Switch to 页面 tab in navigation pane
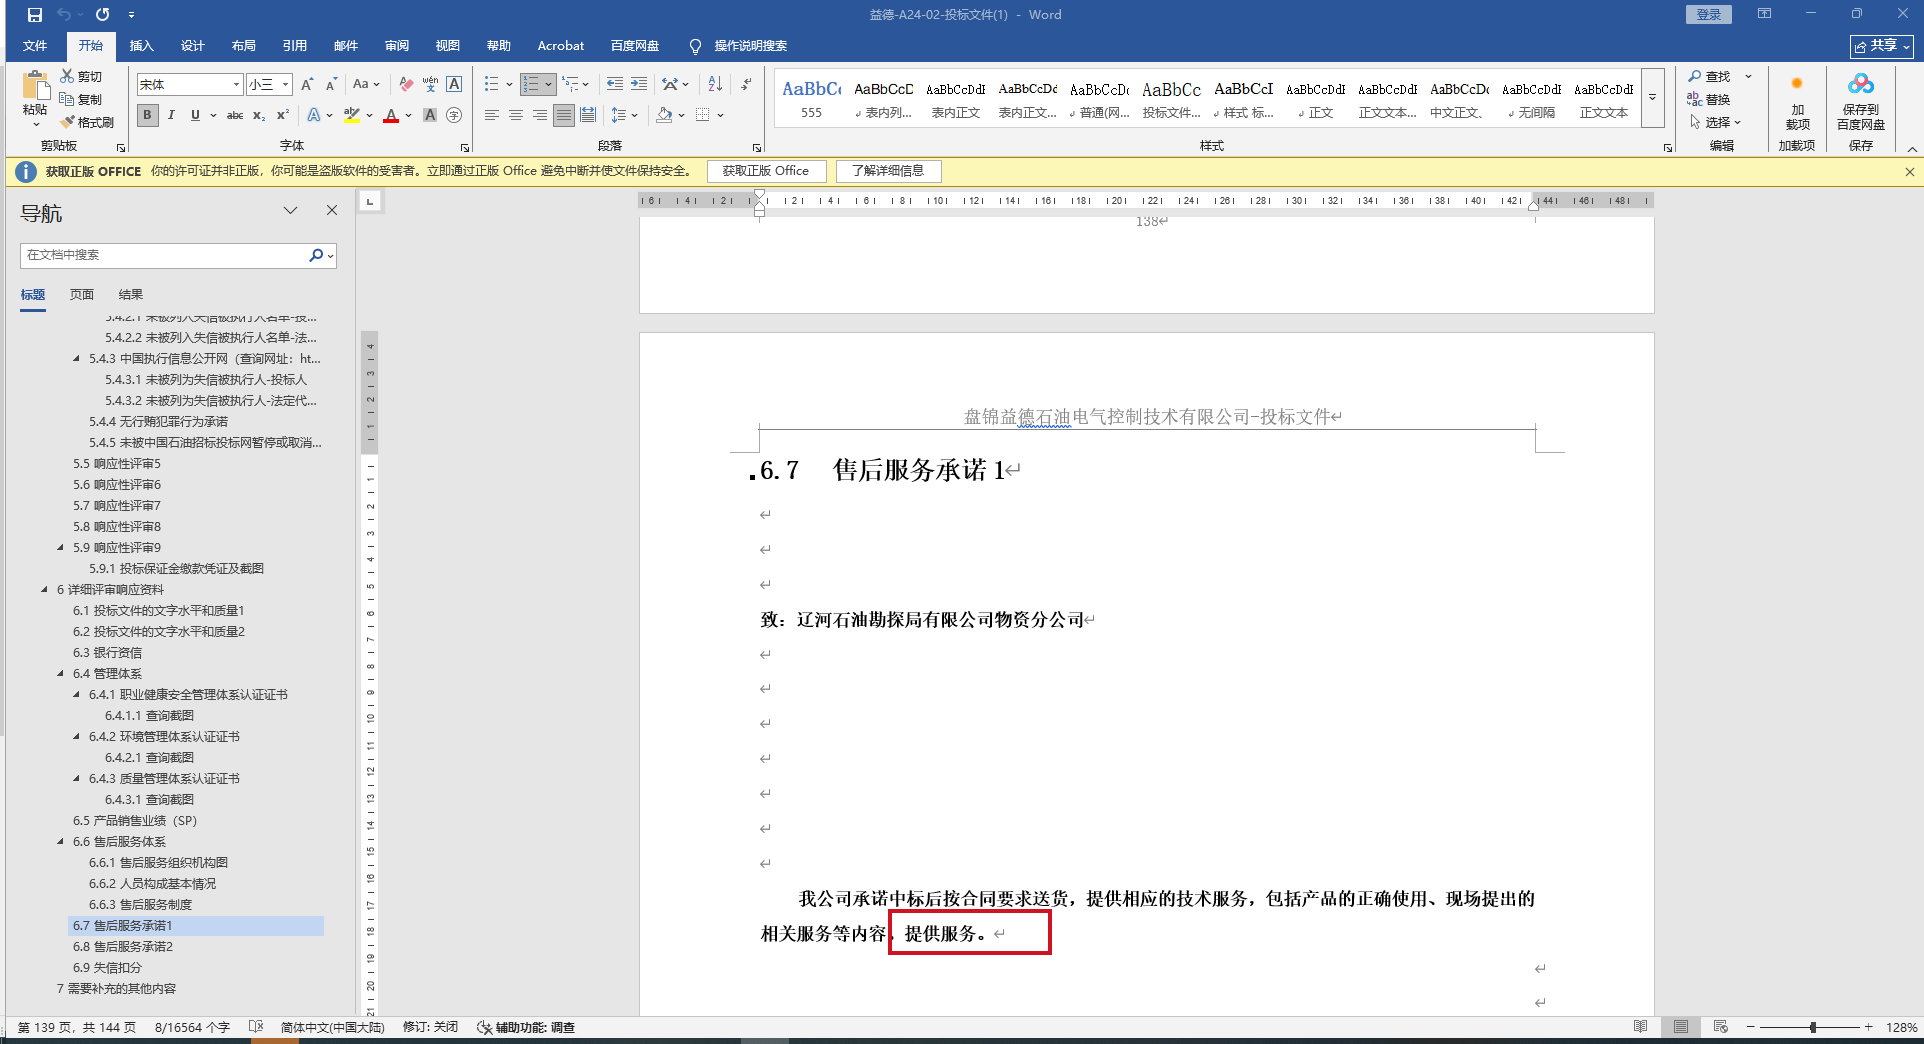 [82, 294]
